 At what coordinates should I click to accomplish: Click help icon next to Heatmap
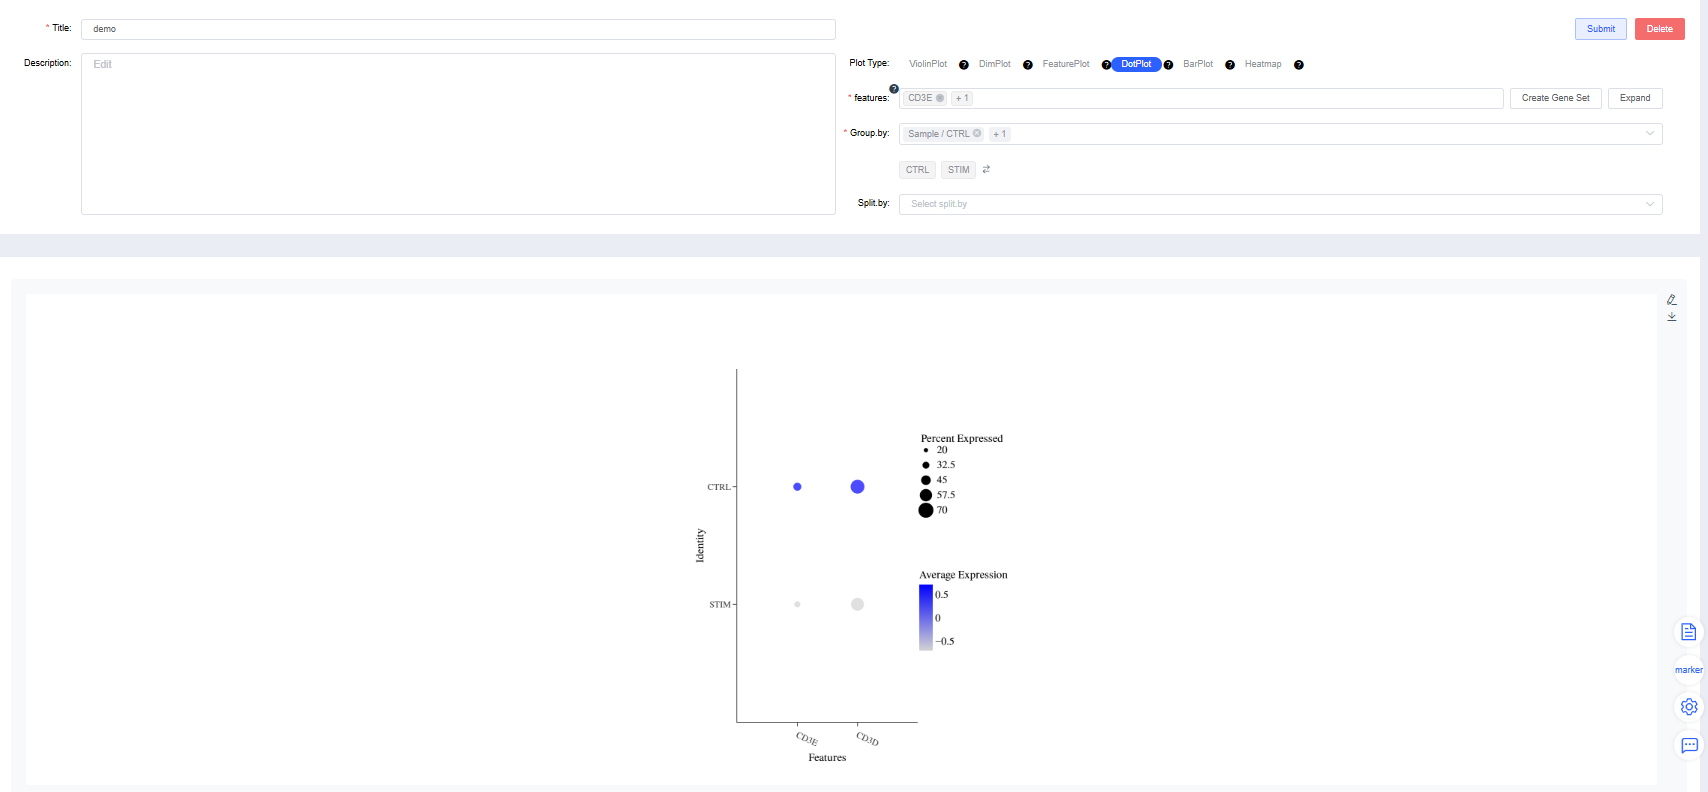1298,65
